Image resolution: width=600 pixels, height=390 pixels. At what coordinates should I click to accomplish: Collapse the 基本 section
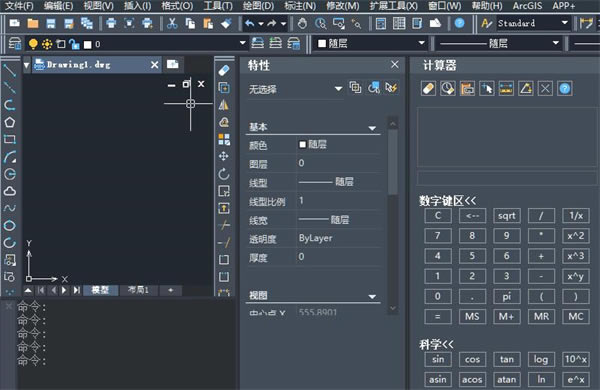point(372,128)
